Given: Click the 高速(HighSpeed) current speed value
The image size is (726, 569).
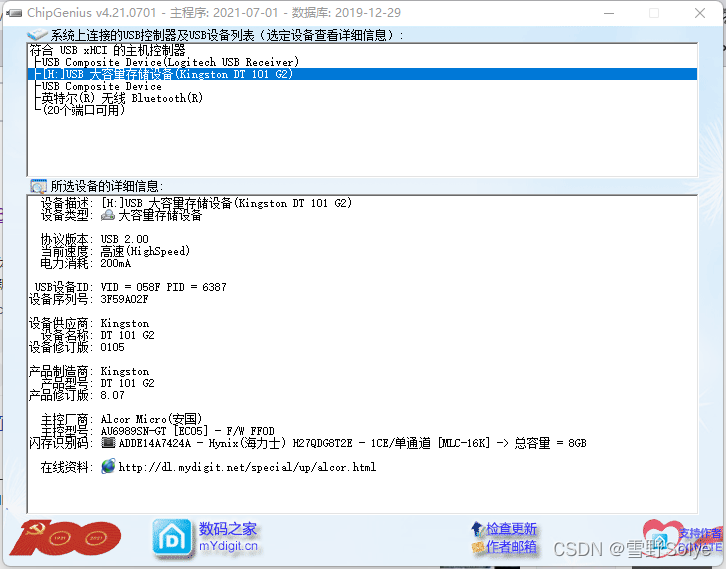Looking at the screenshot, I should tap(145, 251).
